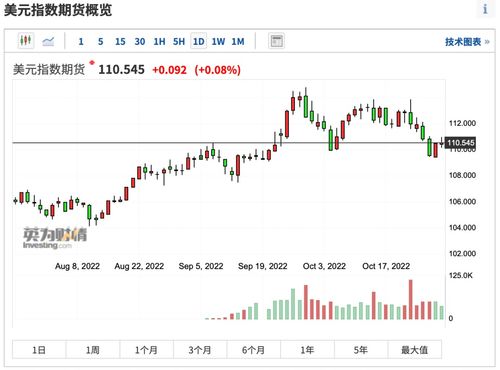This screenshot has height=370, width=500.
Task: Switch to 1M monthly interval
Action: pyautogui.click(x=238, y=42)
